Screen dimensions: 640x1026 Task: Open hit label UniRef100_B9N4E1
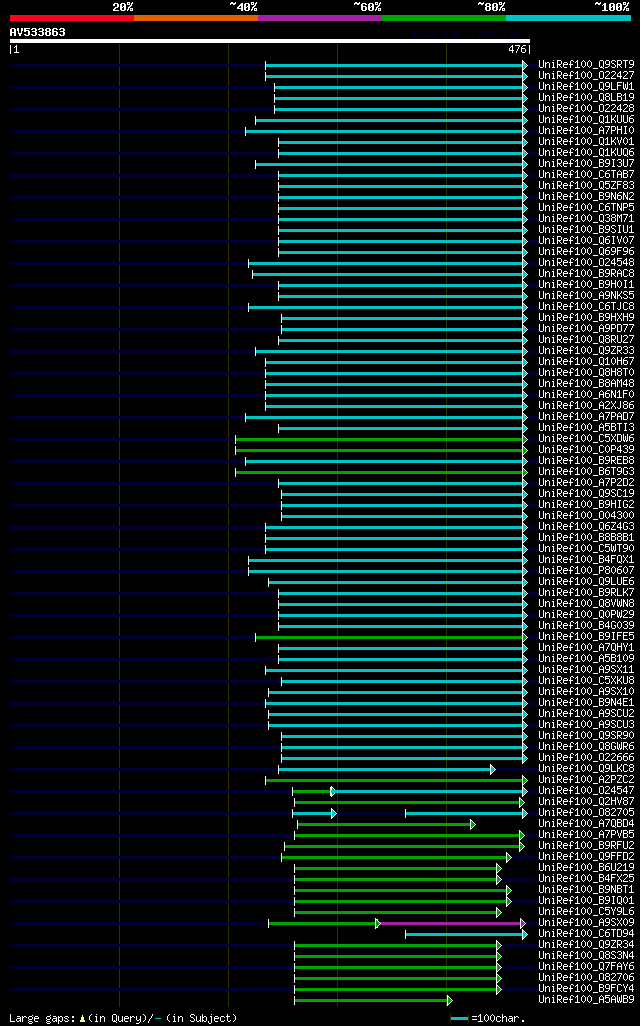(586, 702)
